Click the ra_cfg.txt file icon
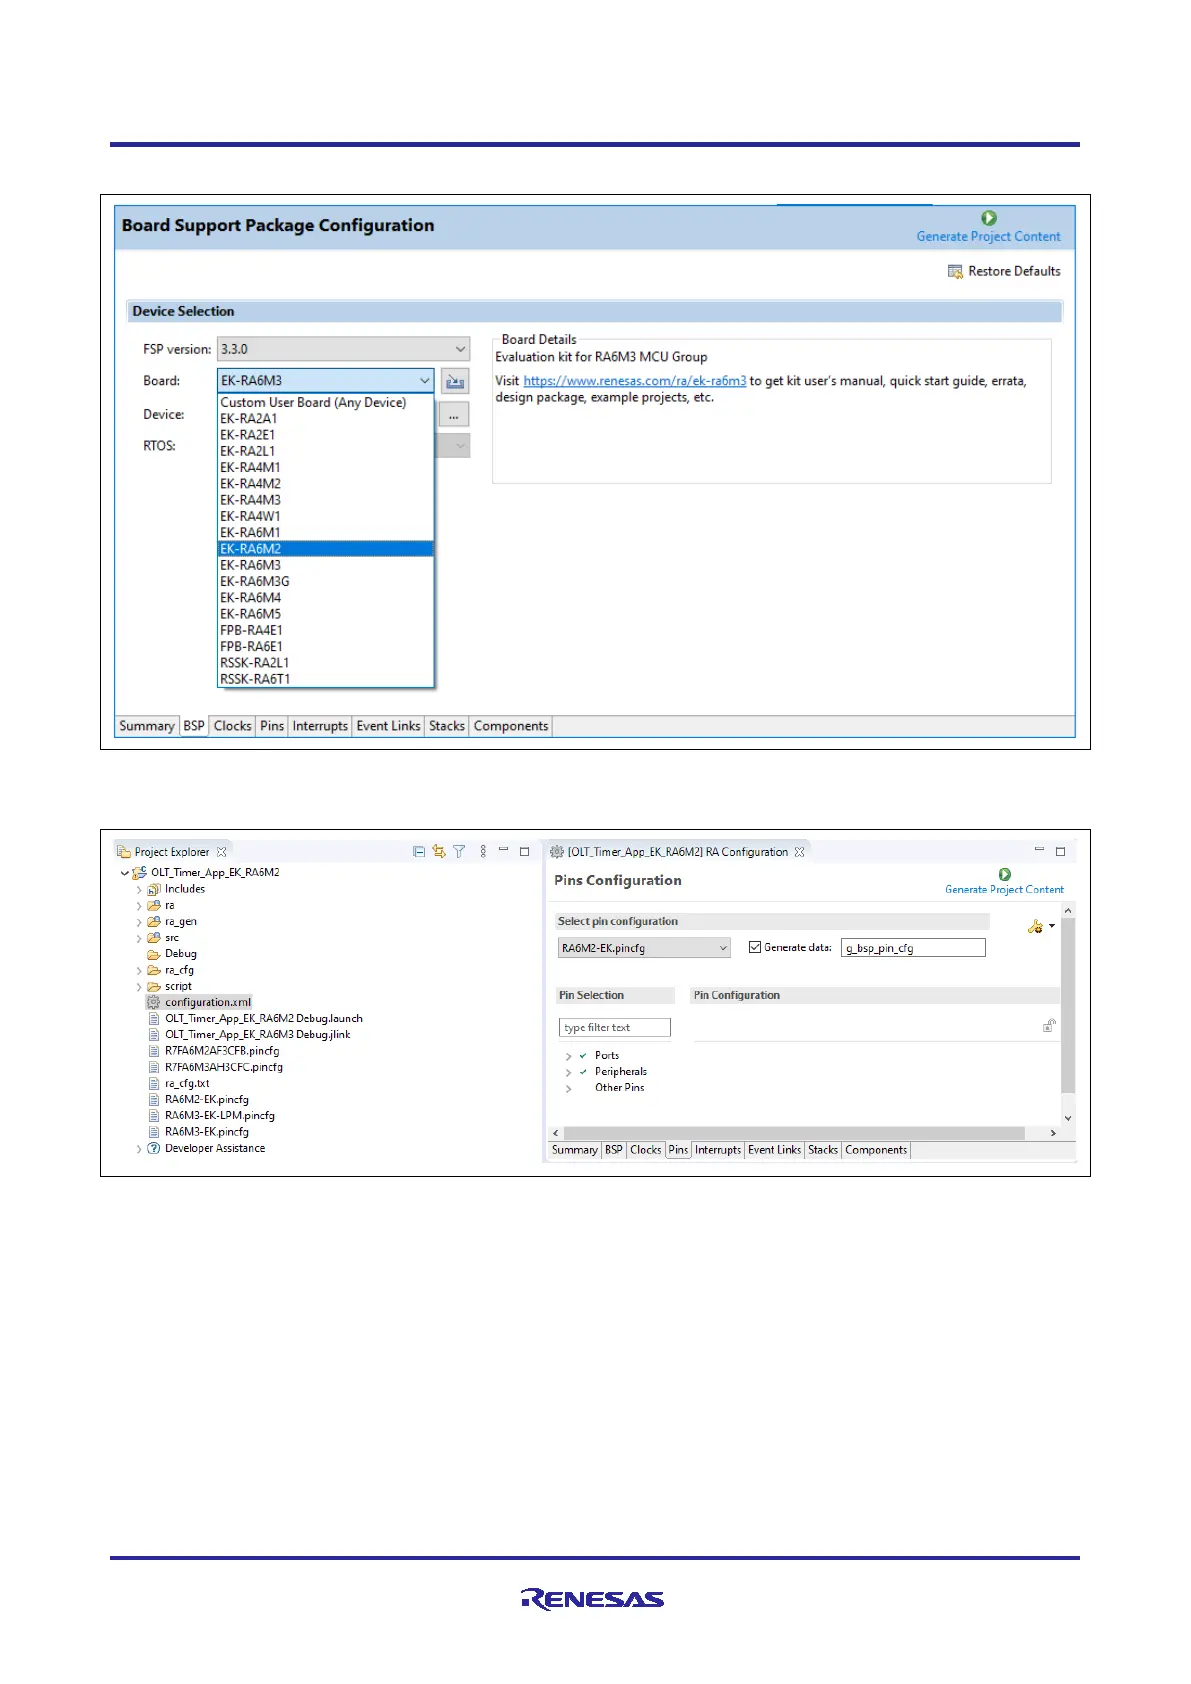This screenshot has height=1684, width=1191. click(154, 1083)
